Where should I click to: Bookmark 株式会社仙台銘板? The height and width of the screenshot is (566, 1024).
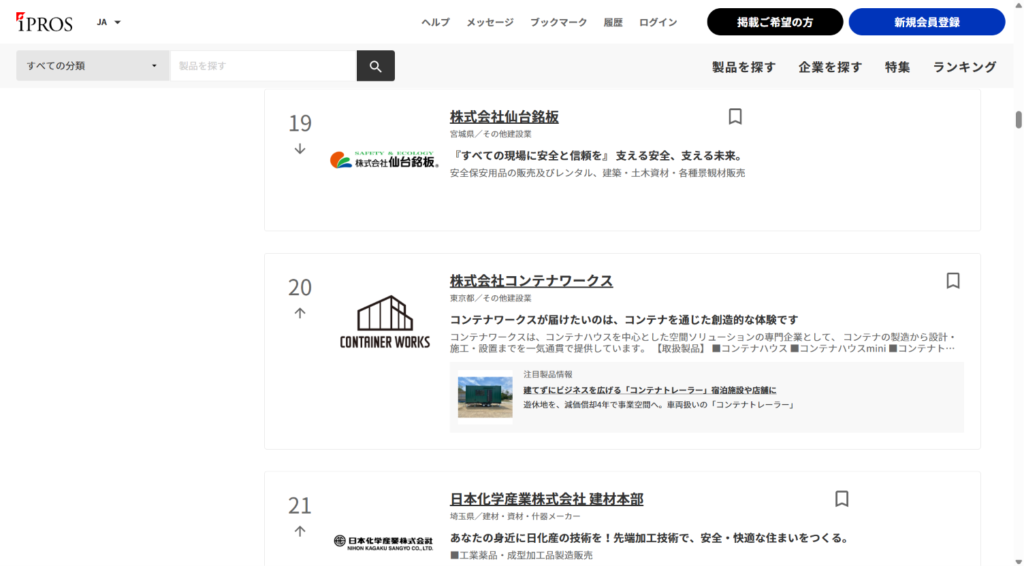click(x=735, y=116)
